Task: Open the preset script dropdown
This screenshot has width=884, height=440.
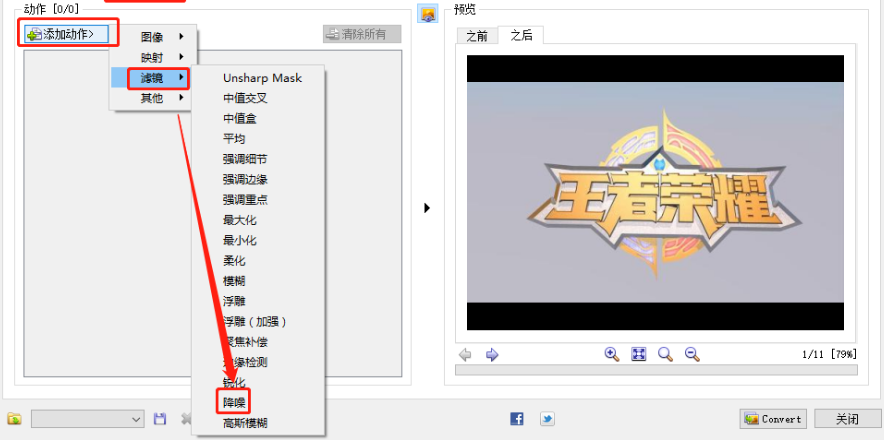Action: pyautogui.click(x=88, y=419)
